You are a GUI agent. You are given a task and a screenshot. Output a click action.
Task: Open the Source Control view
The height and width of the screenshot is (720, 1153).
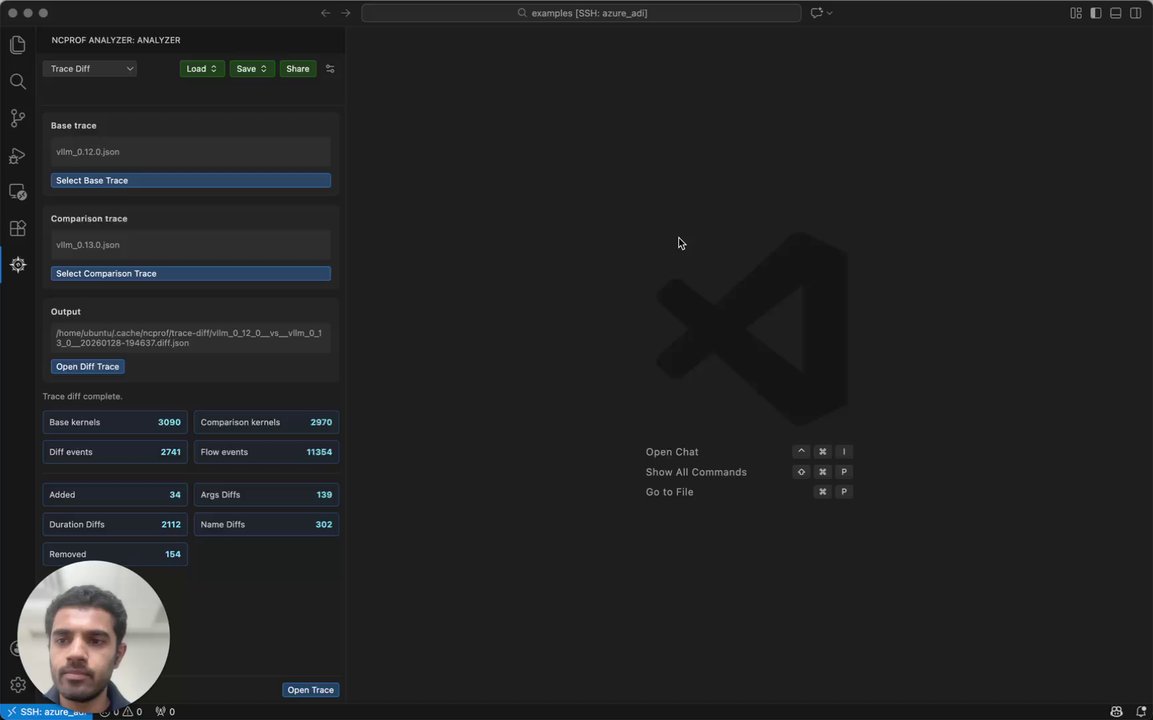[18, 118]
